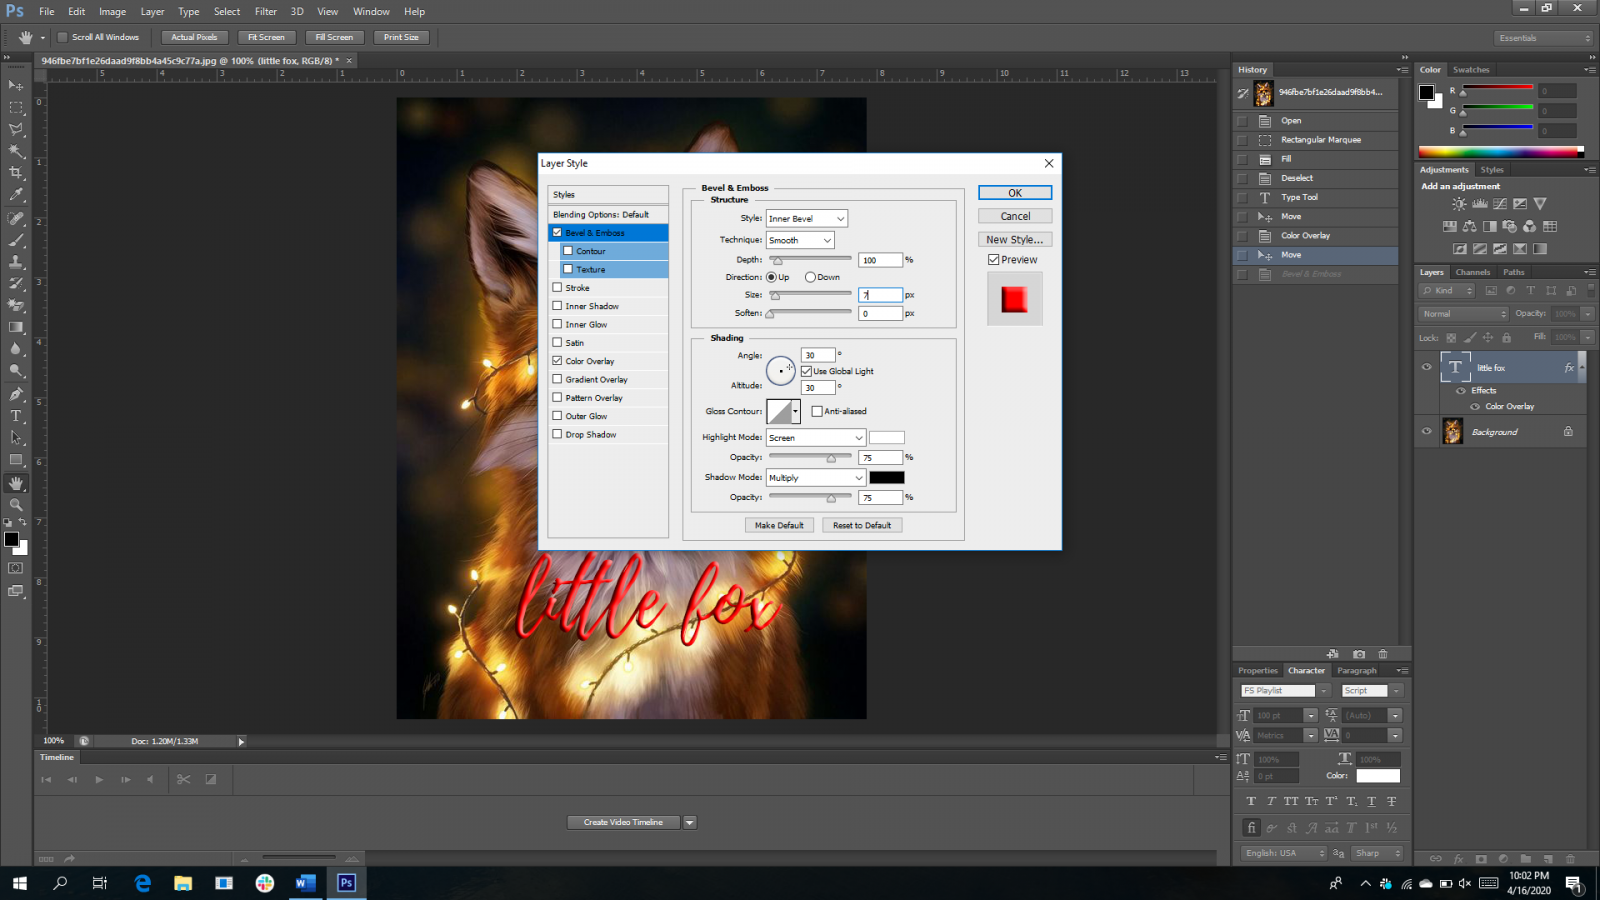The image size is (1600, 900).
Task: Select the Zoom tool
Action: pos(16,505)
